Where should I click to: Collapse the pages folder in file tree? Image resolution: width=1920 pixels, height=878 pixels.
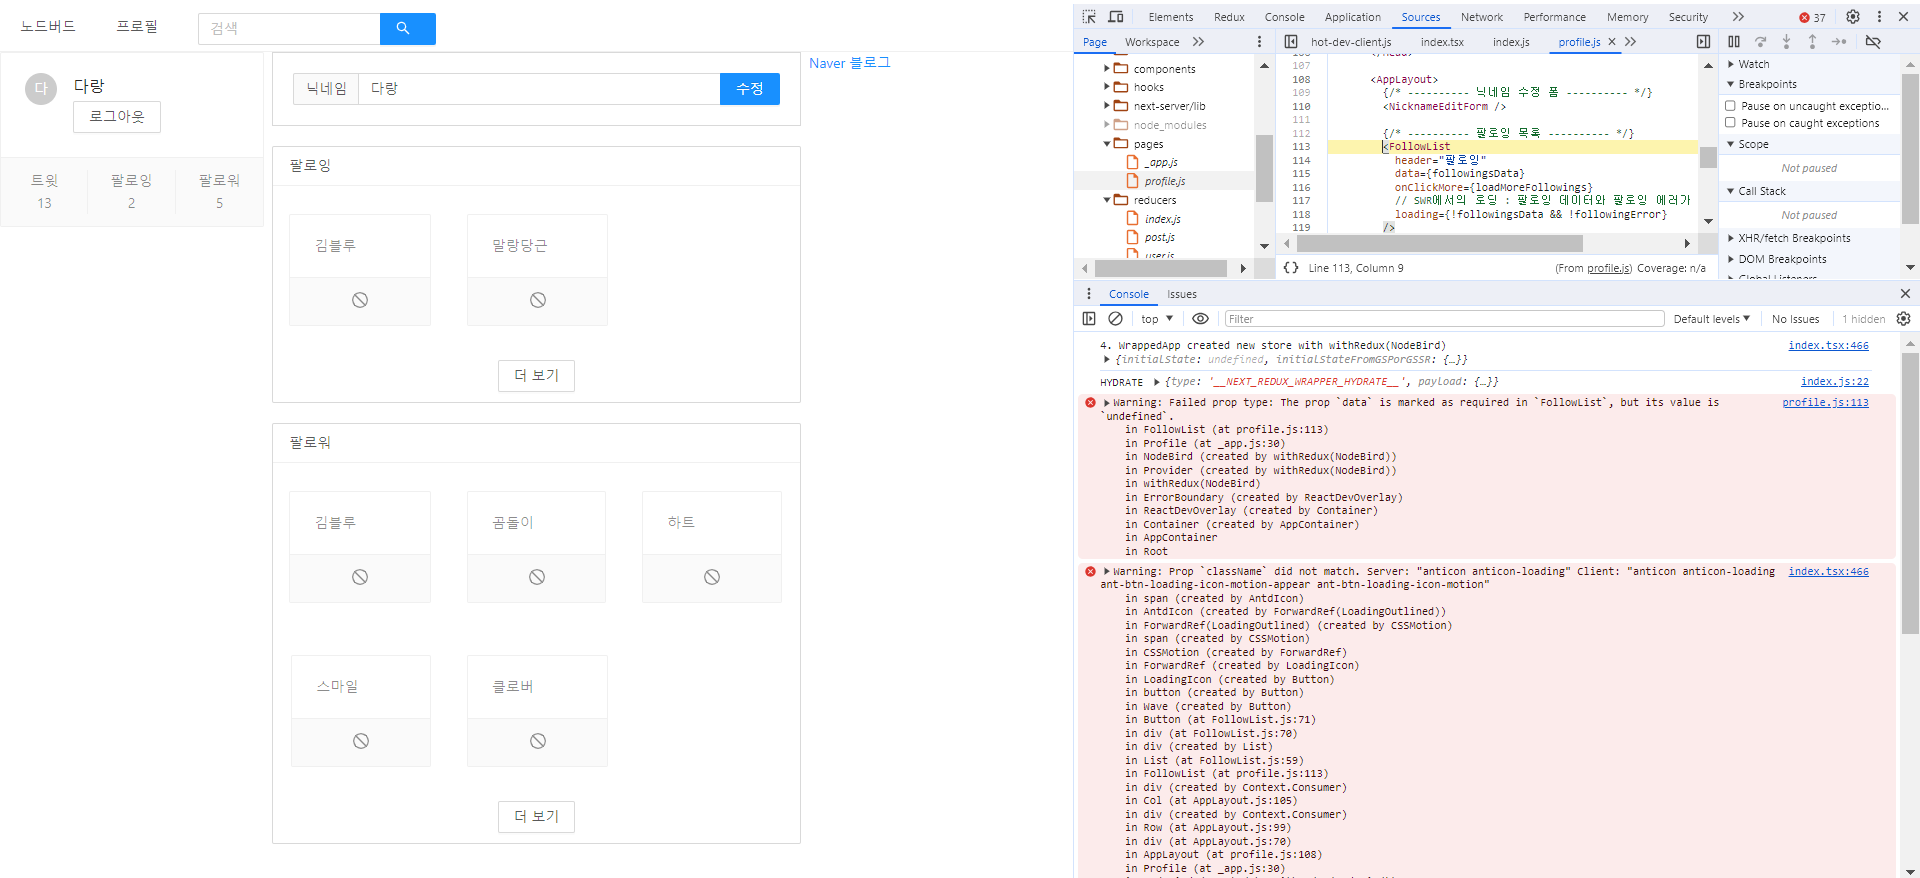pos(1107,144)
